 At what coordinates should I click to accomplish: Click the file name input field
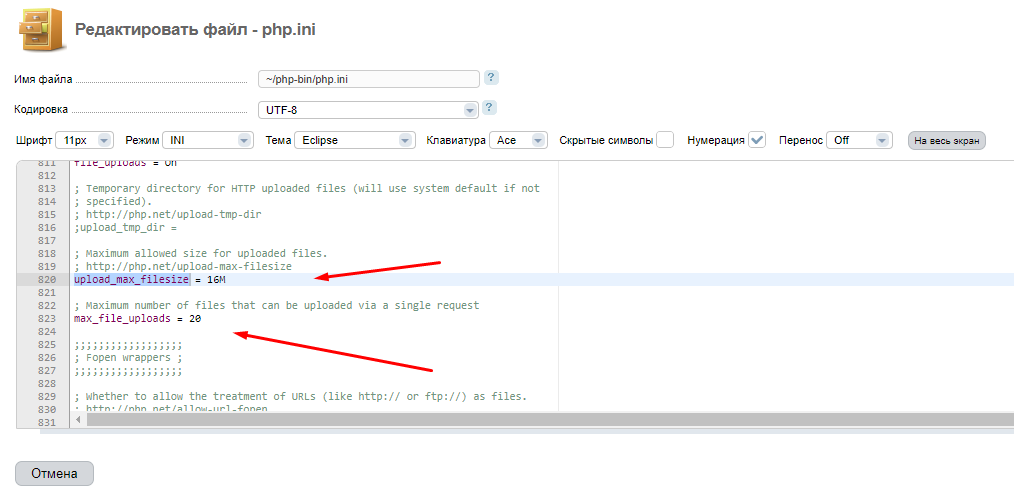[x=368, y=79]
